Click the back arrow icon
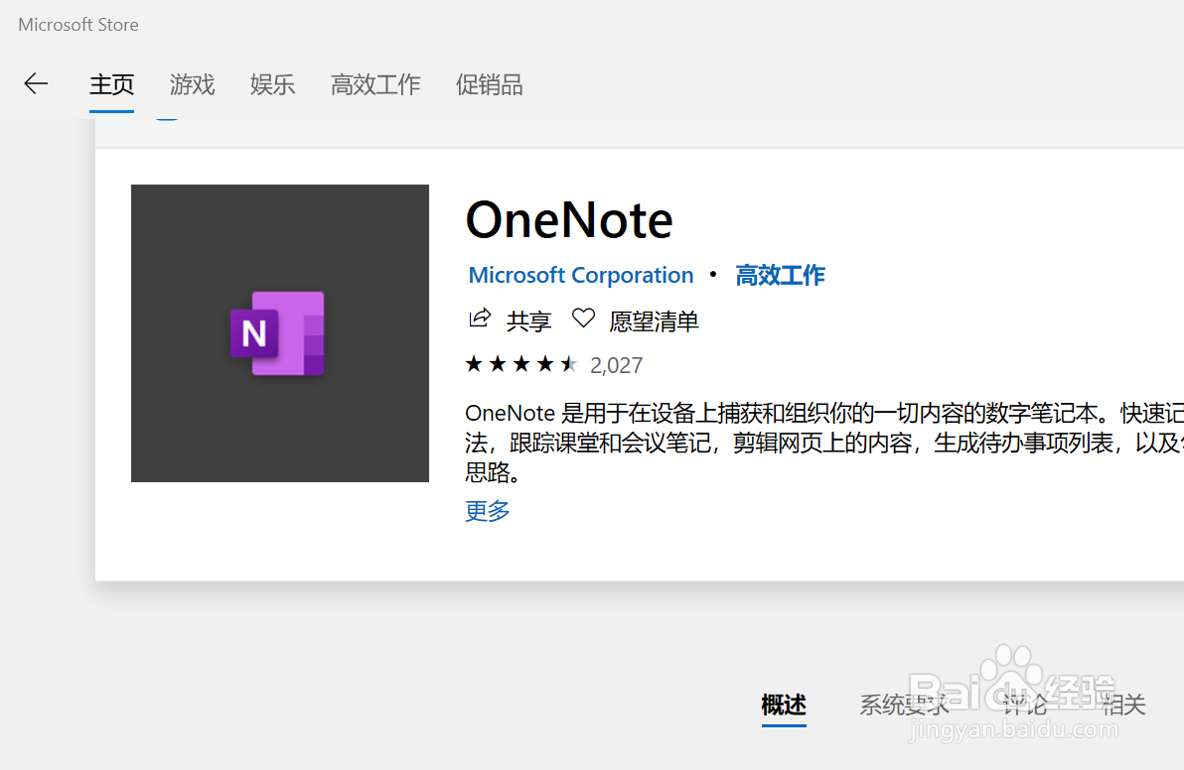The height and width of the screenshot is (770, 1184). (x=36, y=84)
